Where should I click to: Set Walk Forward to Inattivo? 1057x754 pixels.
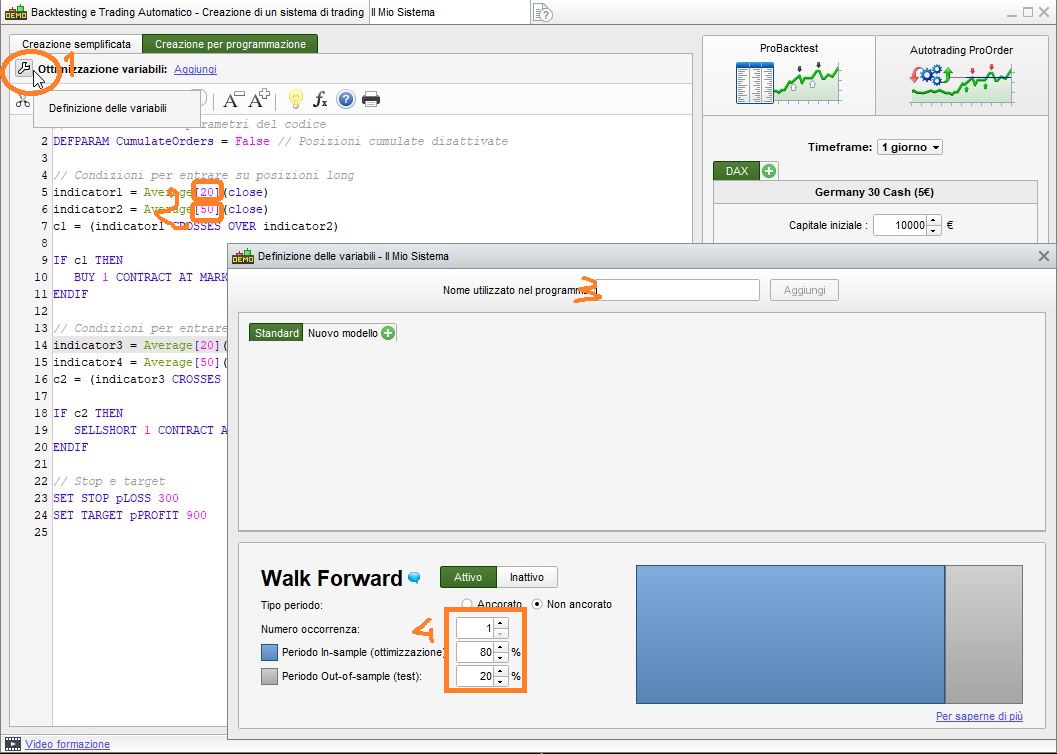pos(526,577)
